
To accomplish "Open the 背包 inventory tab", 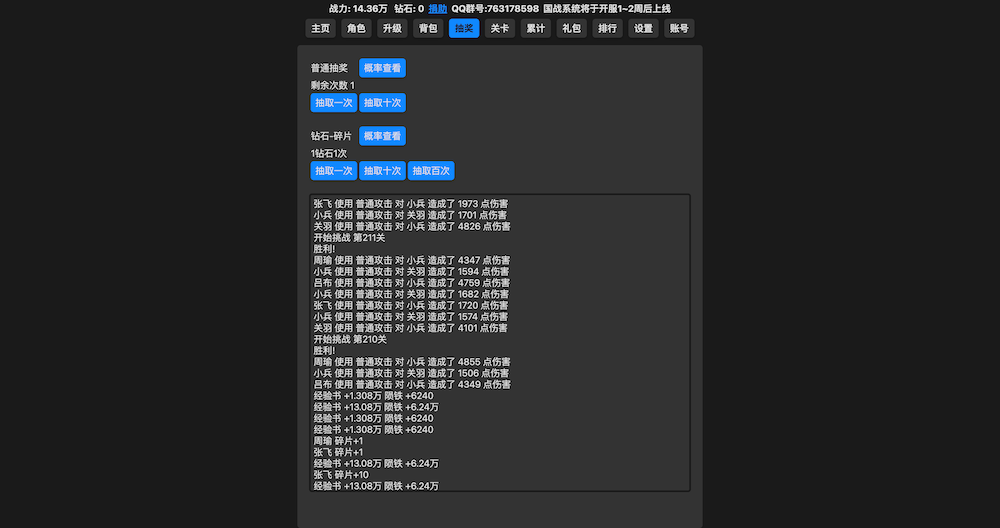I will pos(428,28).
